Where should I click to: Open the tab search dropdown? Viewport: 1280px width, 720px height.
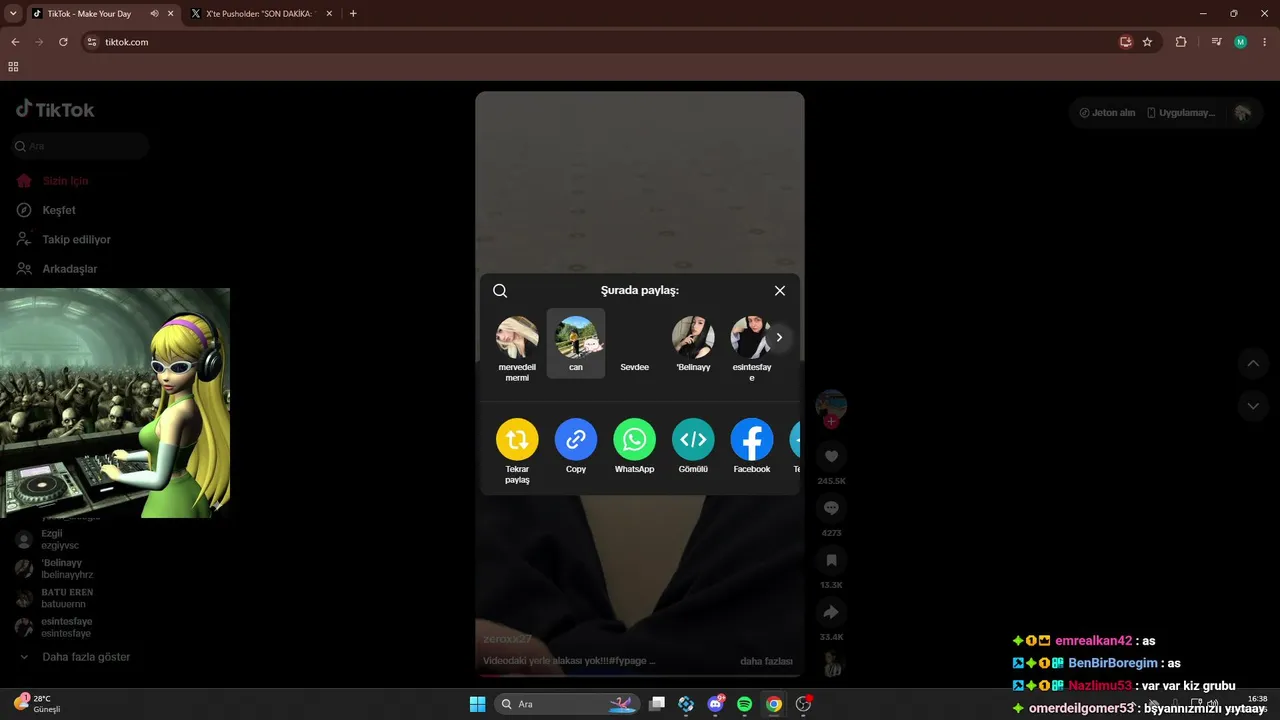pyautogui.click(x=13, y=14)
